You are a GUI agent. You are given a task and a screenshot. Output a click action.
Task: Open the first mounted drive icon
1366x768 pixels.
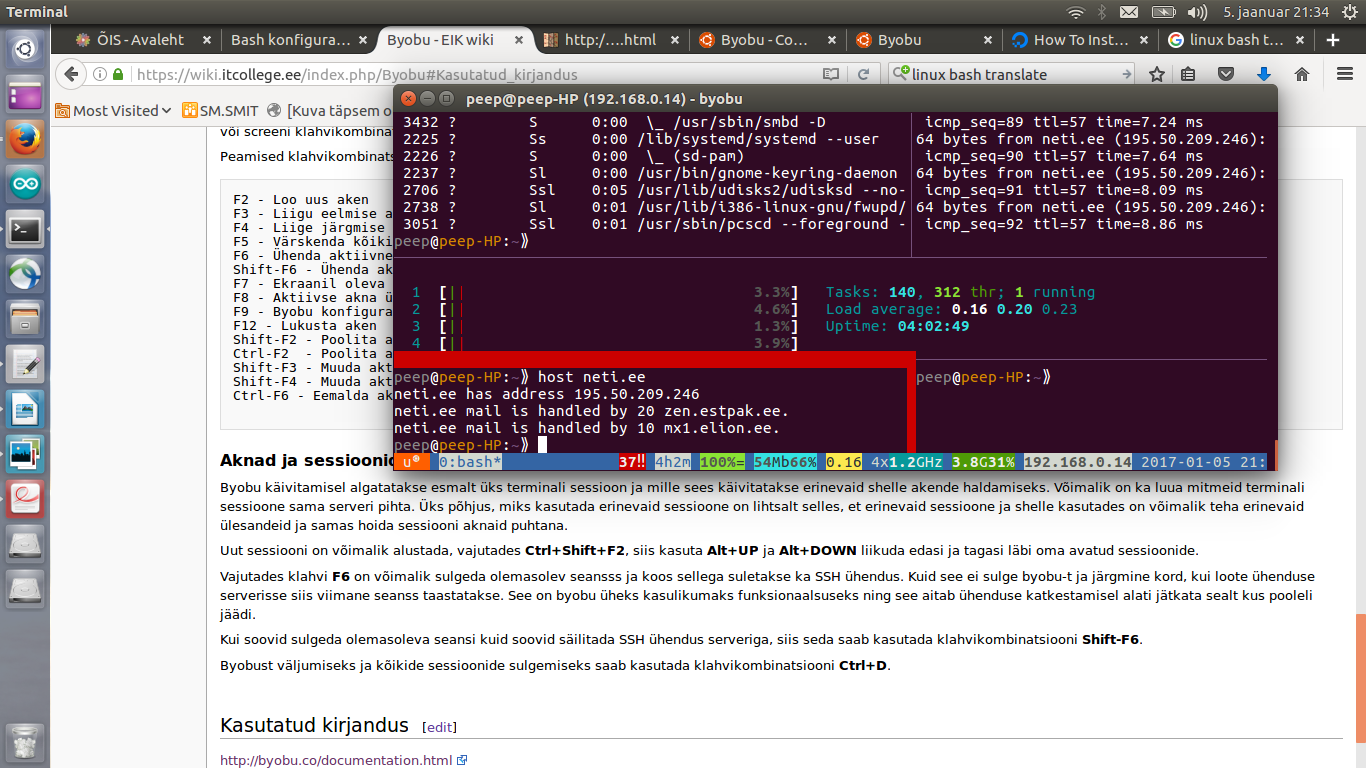pyautogui.click(x=25, y=544)
